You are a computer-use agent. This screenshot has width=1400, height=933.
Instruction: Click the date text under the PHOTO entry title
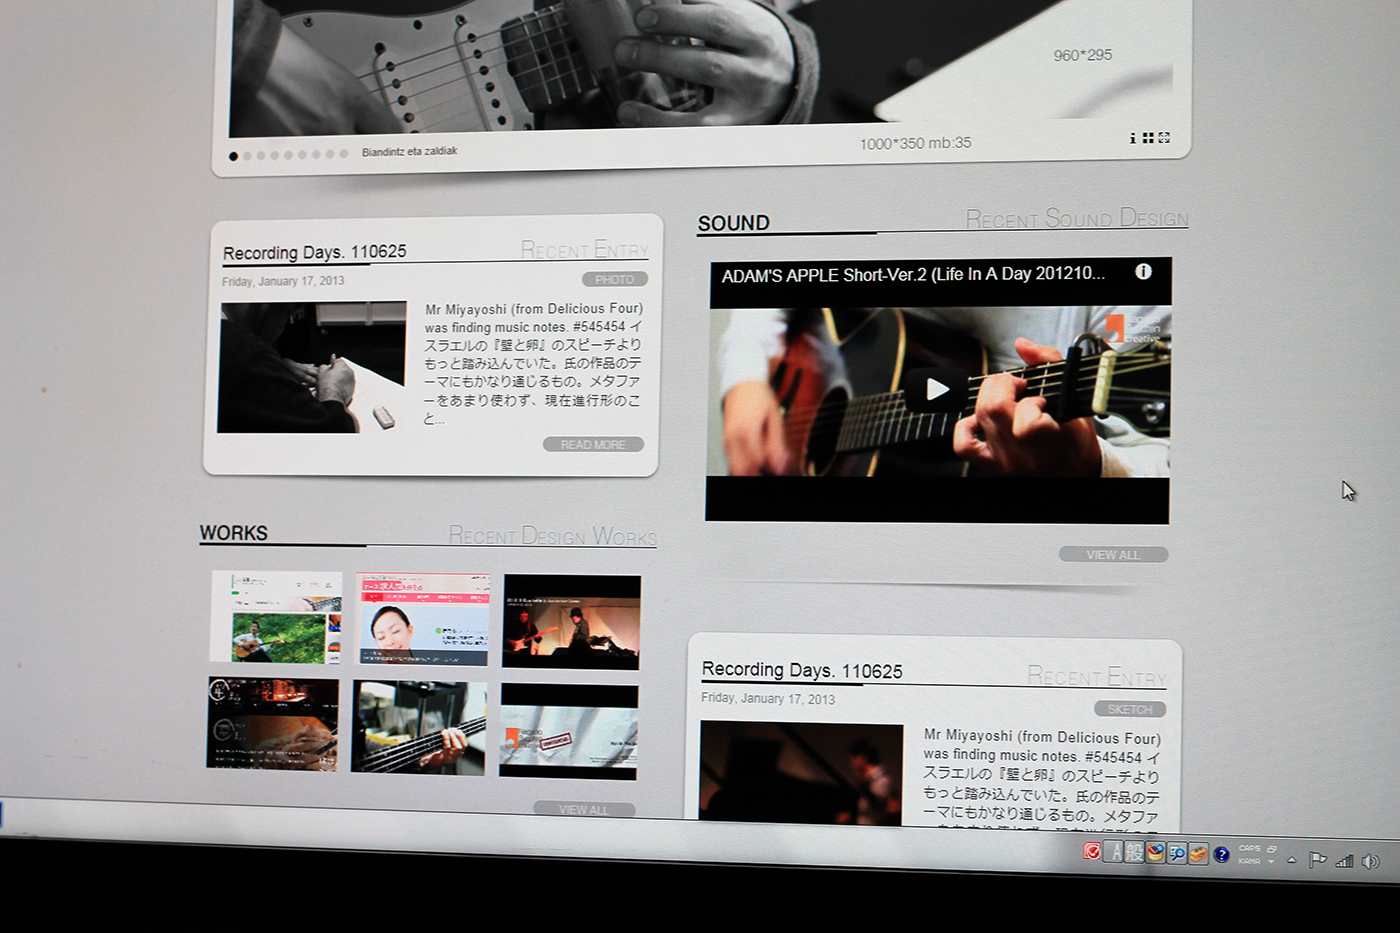pos(283,281)
